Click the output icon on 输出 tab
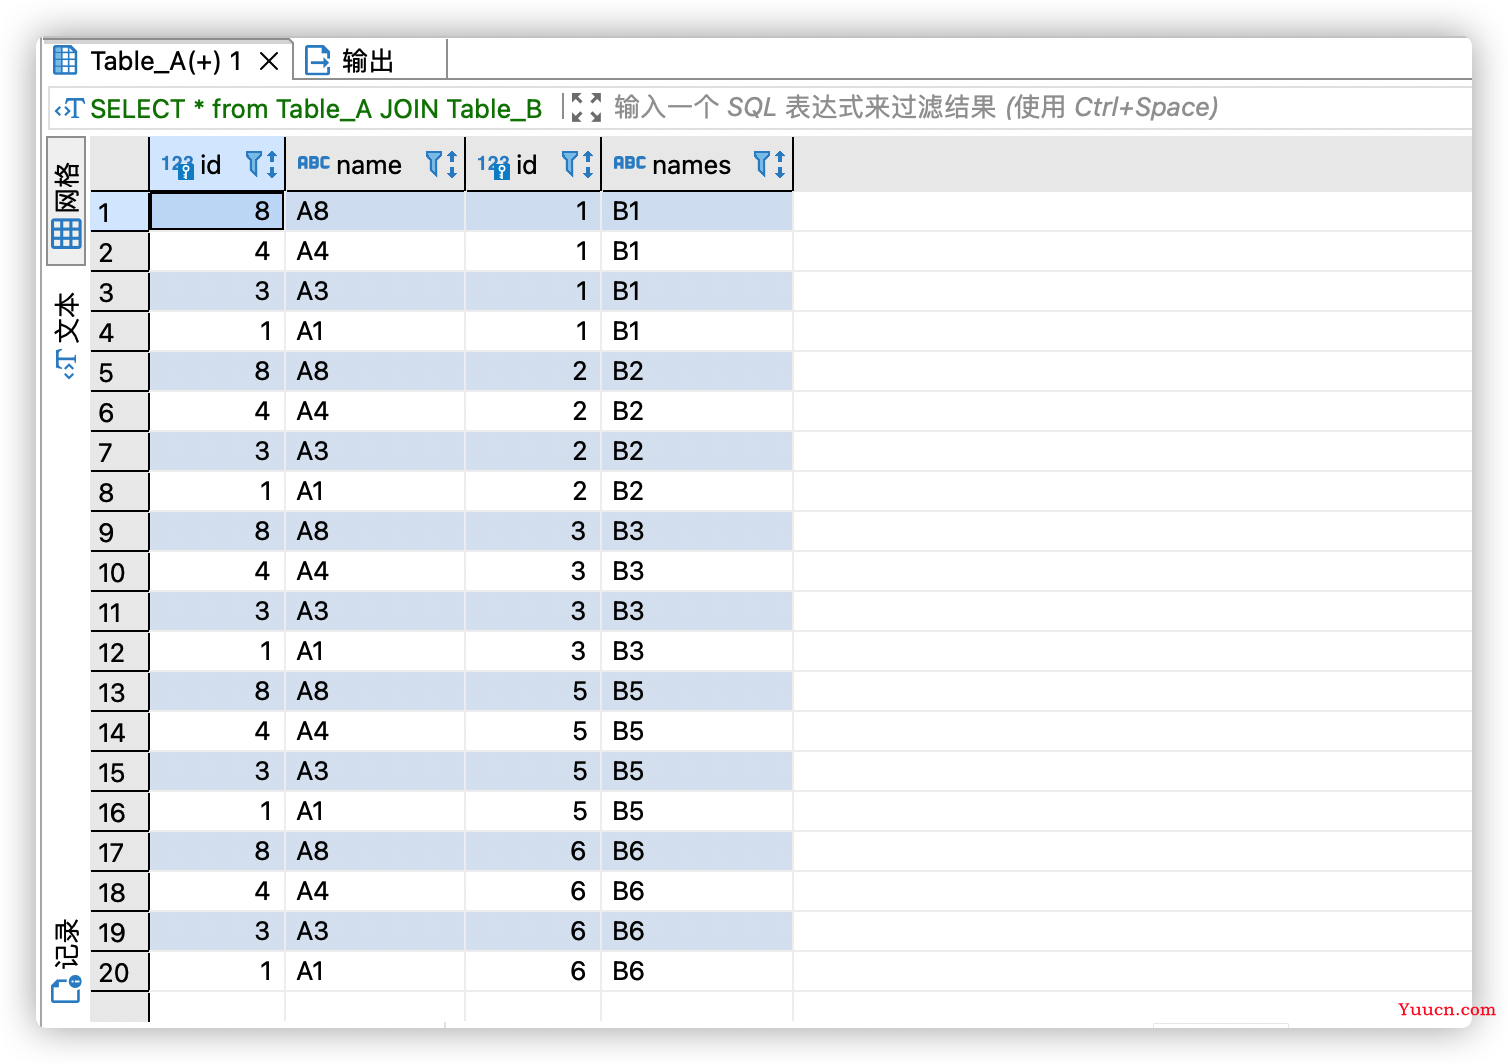This screenshot has height=1064, width=1508. tap(317, 61)
